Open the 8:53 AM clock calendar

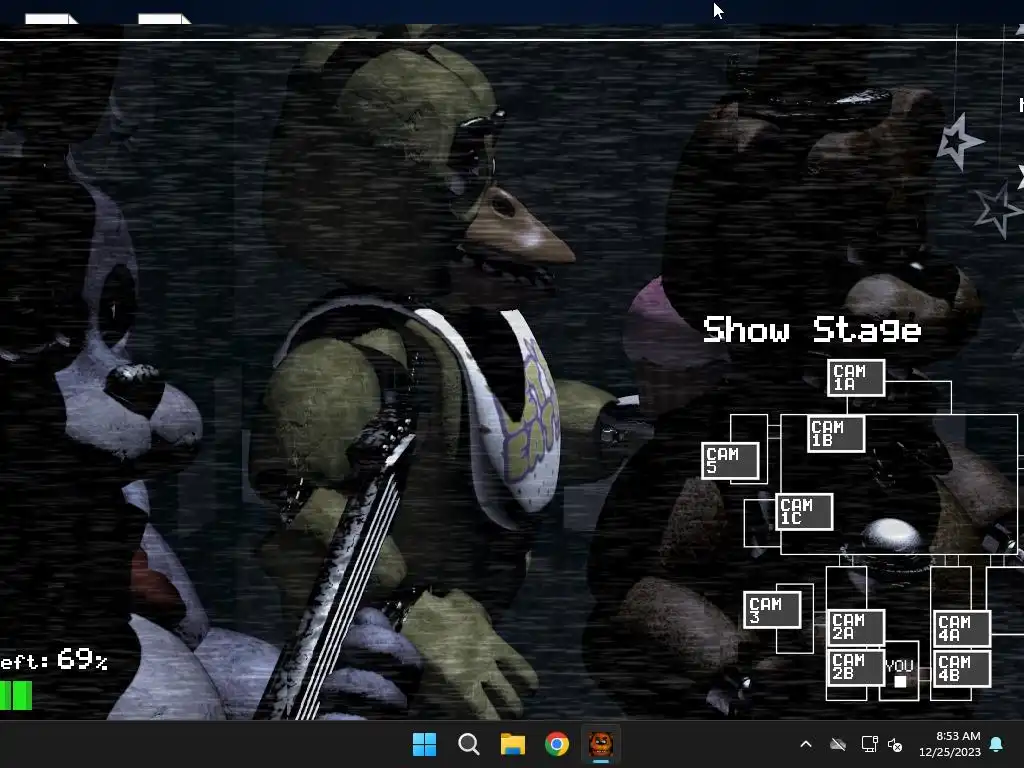950,744
